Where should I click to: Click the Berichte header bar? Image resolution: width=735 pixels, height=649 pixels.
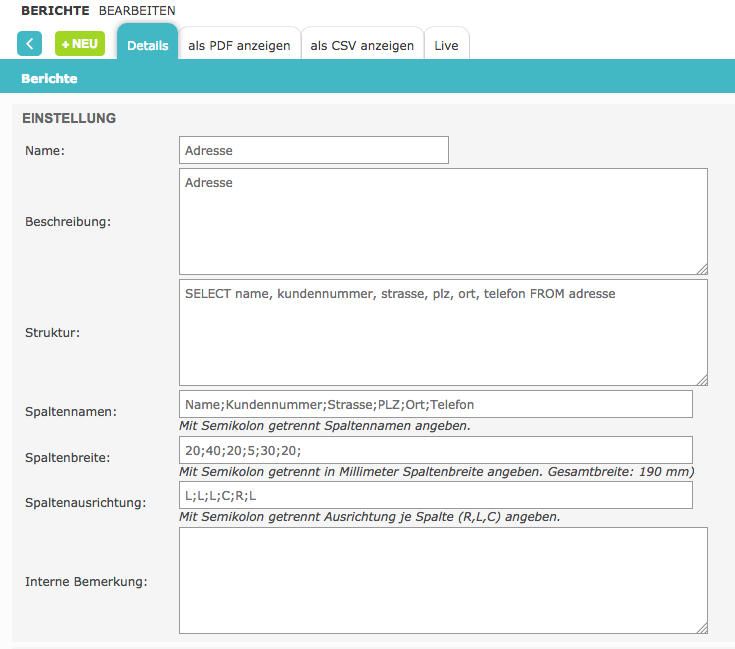(367, 78)
